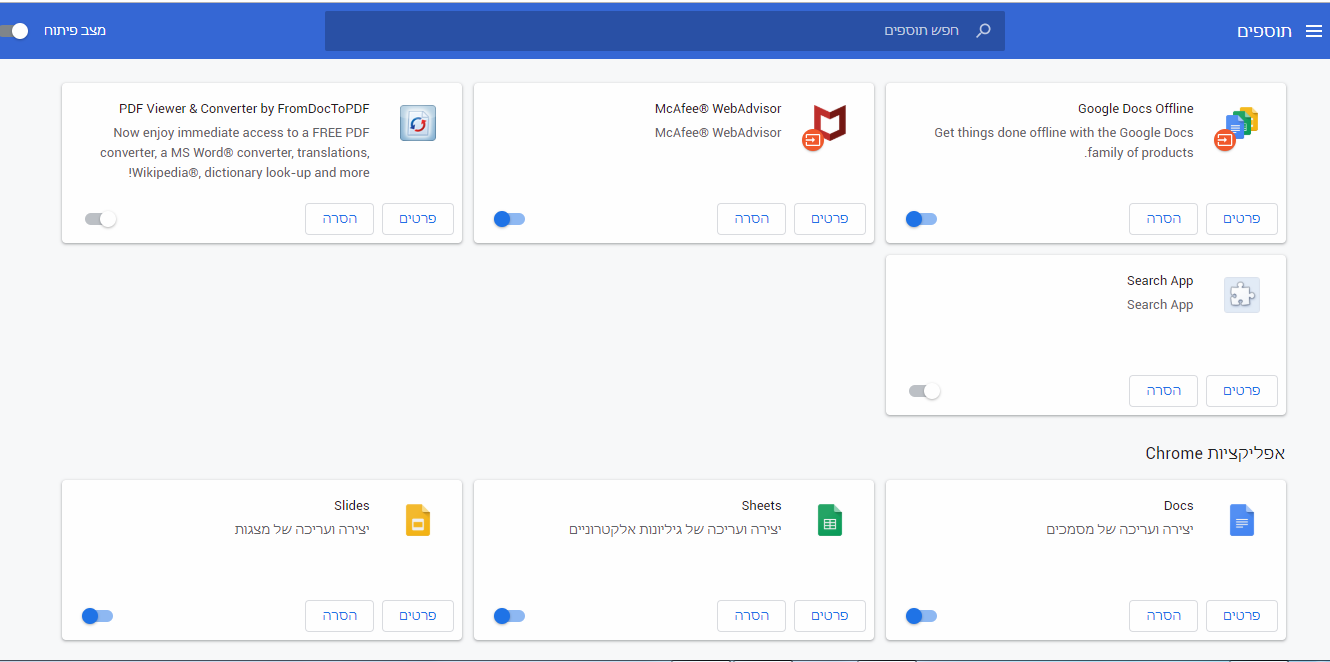Click the Slides app icon
Image resolution: width=1330 pixels, height=662 pixels.
click(418, 520)
